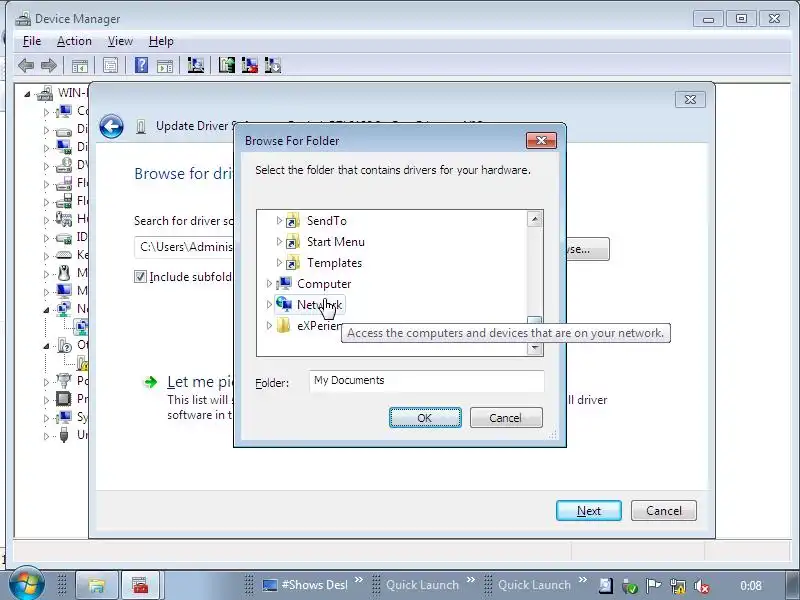Toggle the show/hide console tree toolbar icon
Viewport: 800px width, 600px height.
80,65
